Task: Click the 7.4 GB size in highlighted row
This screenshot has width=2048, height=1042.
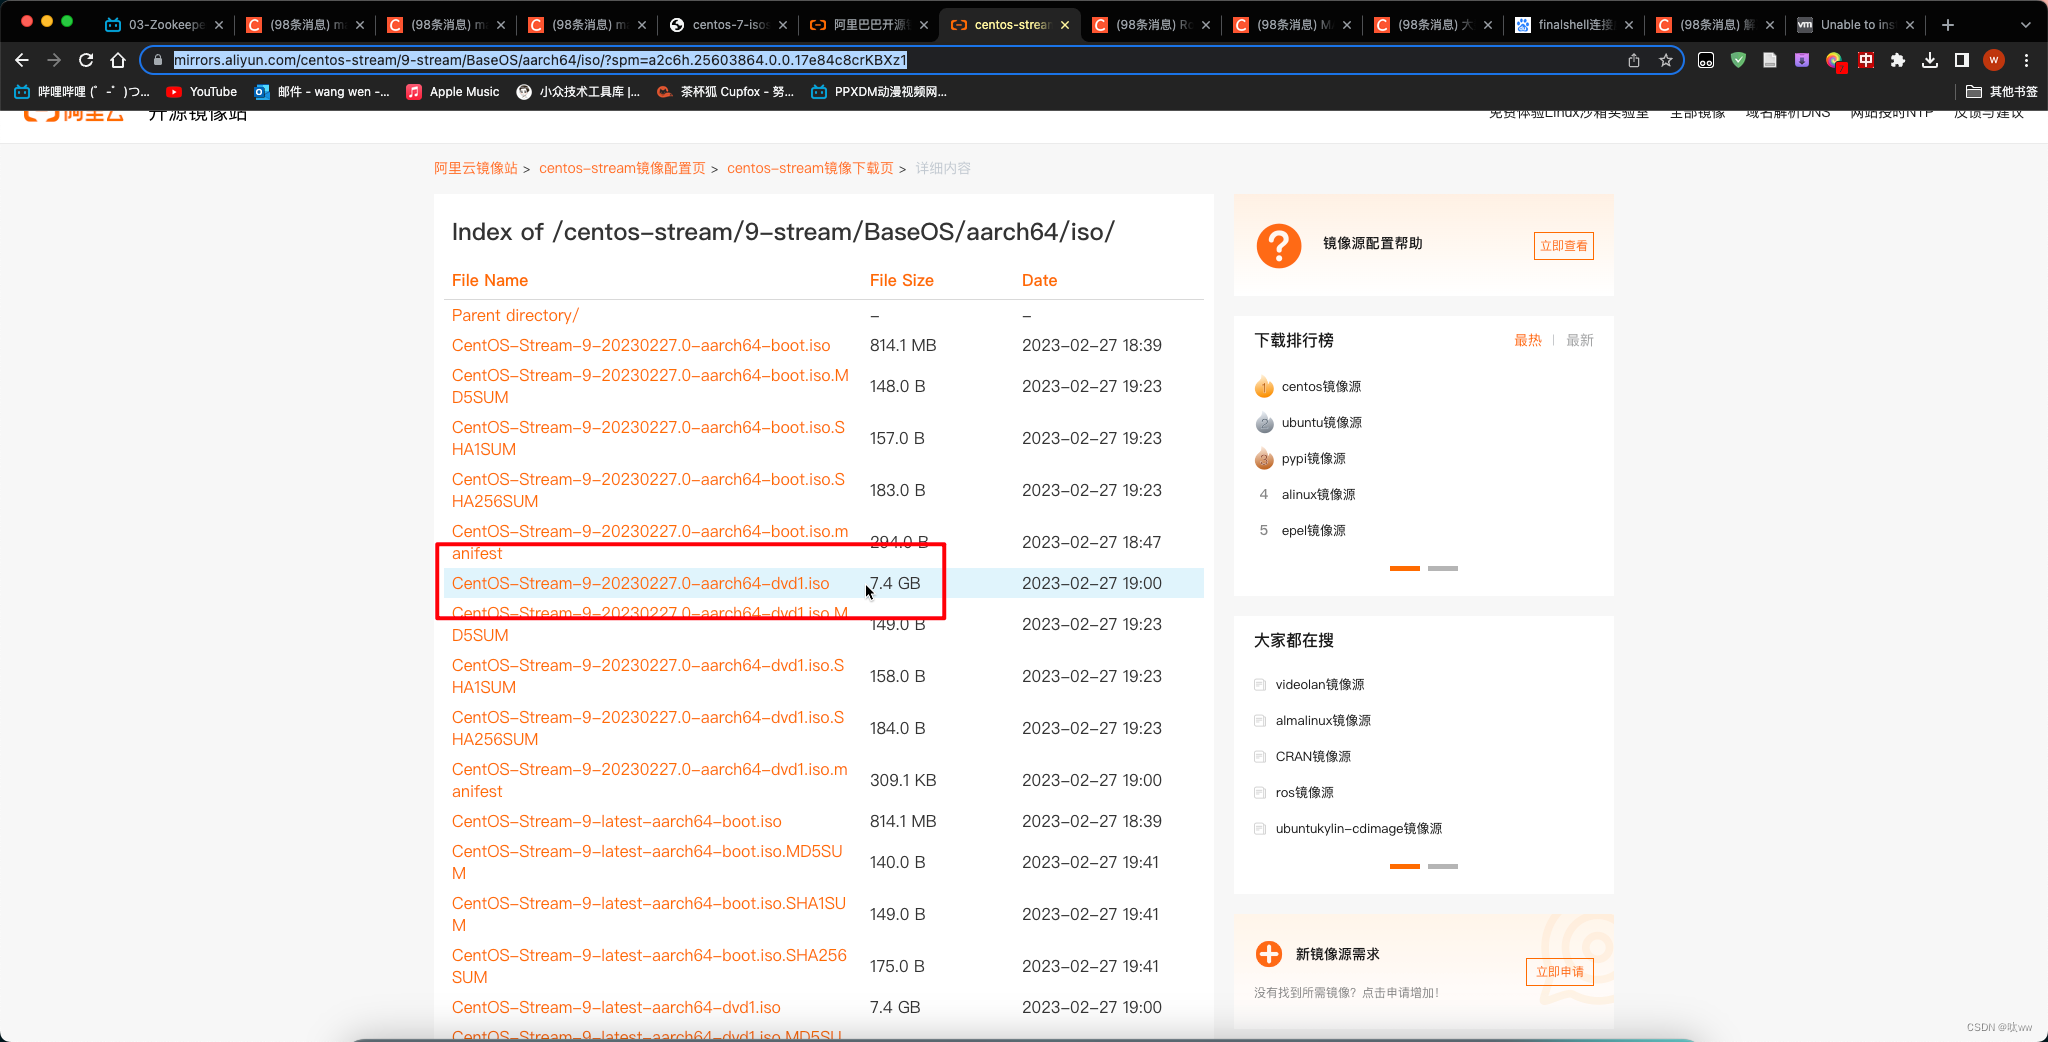Action: (895, 583)
